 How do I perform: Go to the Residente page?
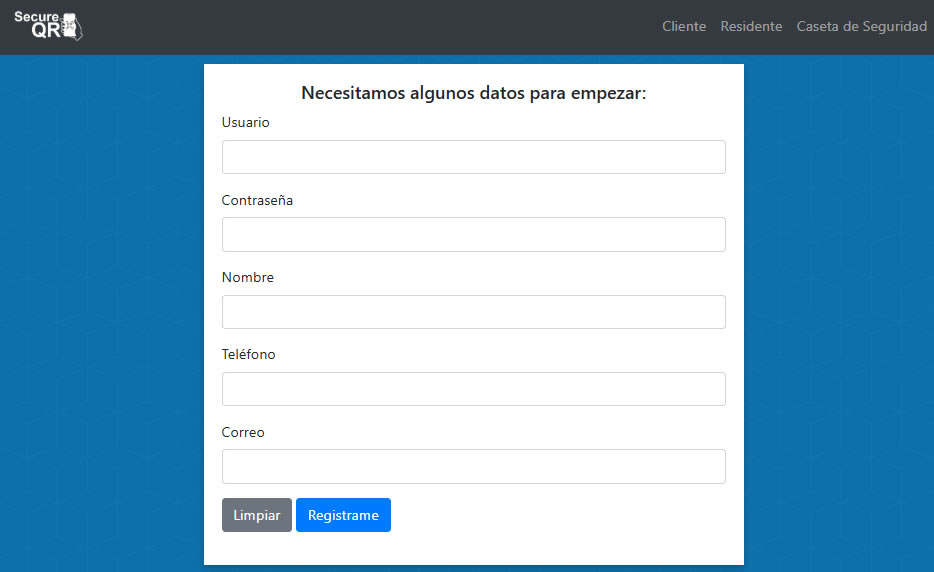tap(751, 27)
